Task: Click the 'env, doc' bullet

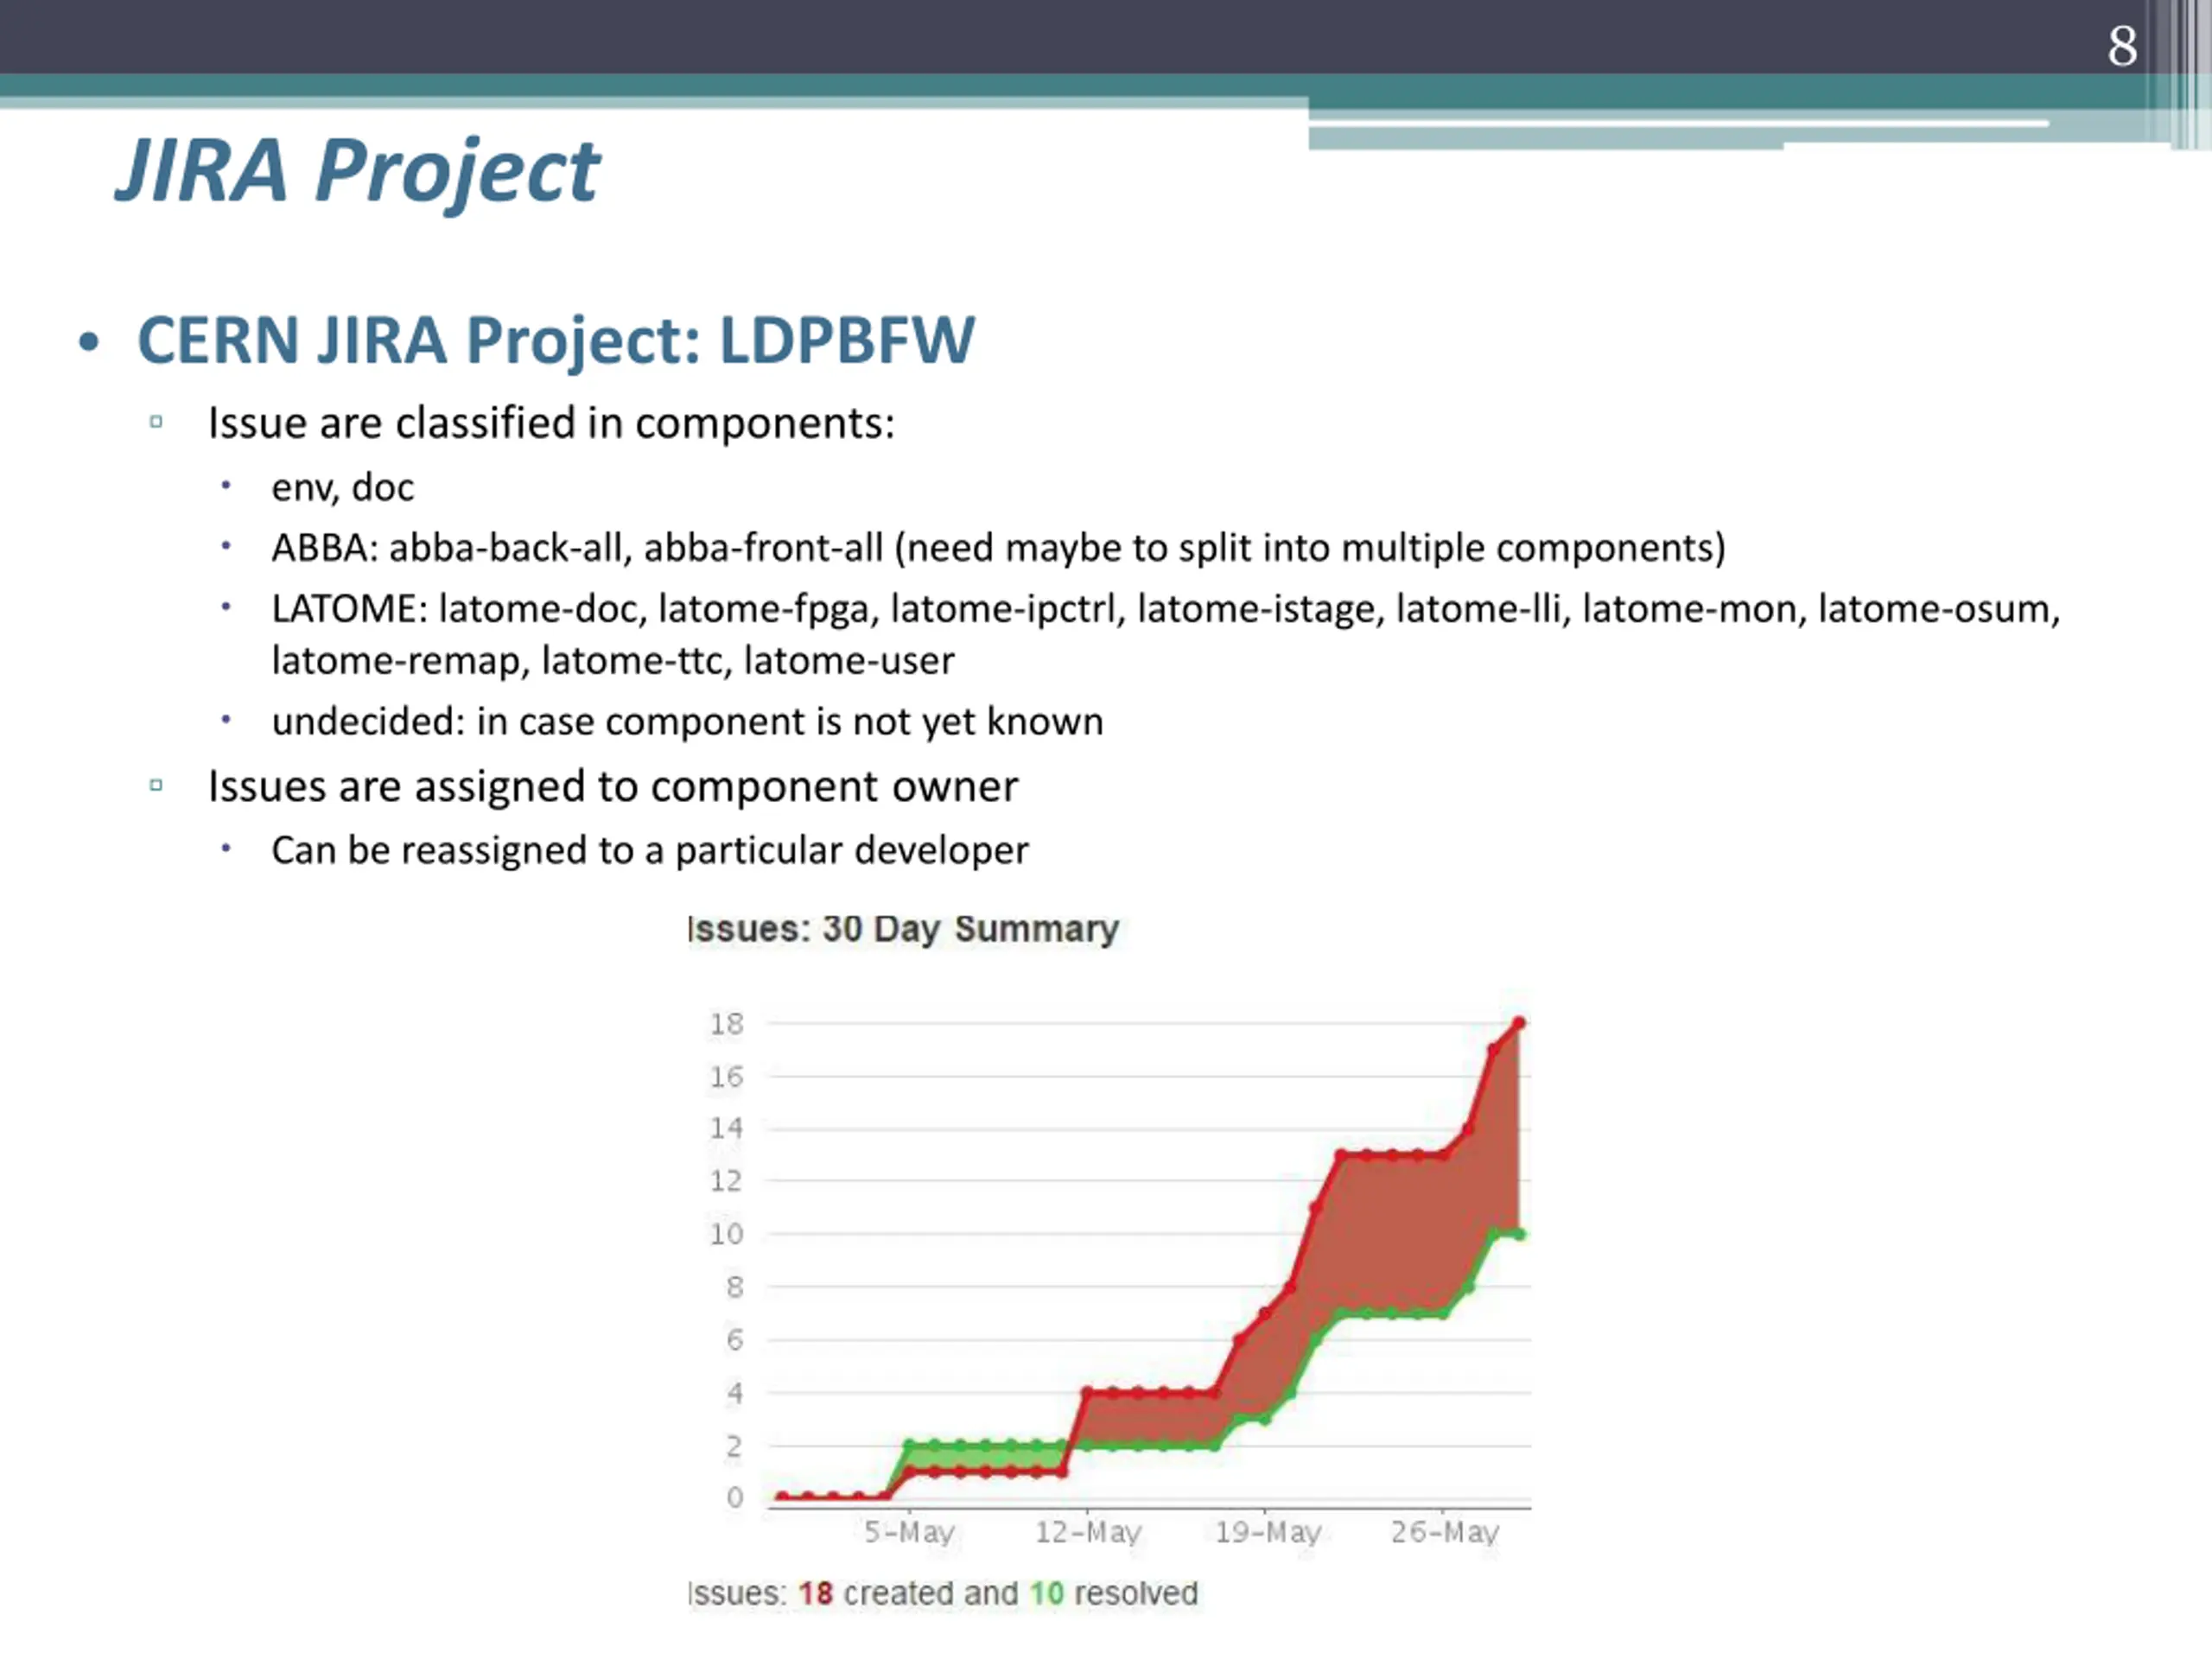Action: 342,488
